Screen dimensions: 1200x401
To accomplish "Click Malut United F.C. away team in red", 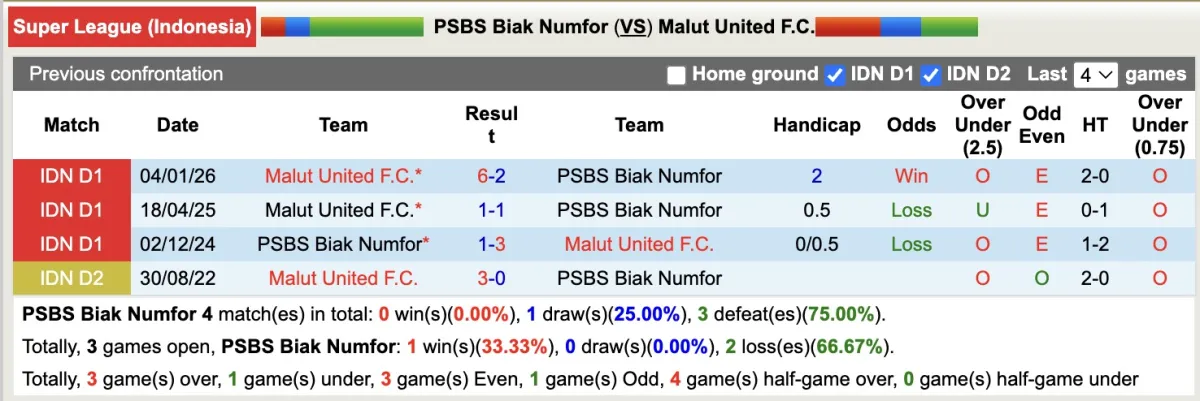I will tap(639, 244).
